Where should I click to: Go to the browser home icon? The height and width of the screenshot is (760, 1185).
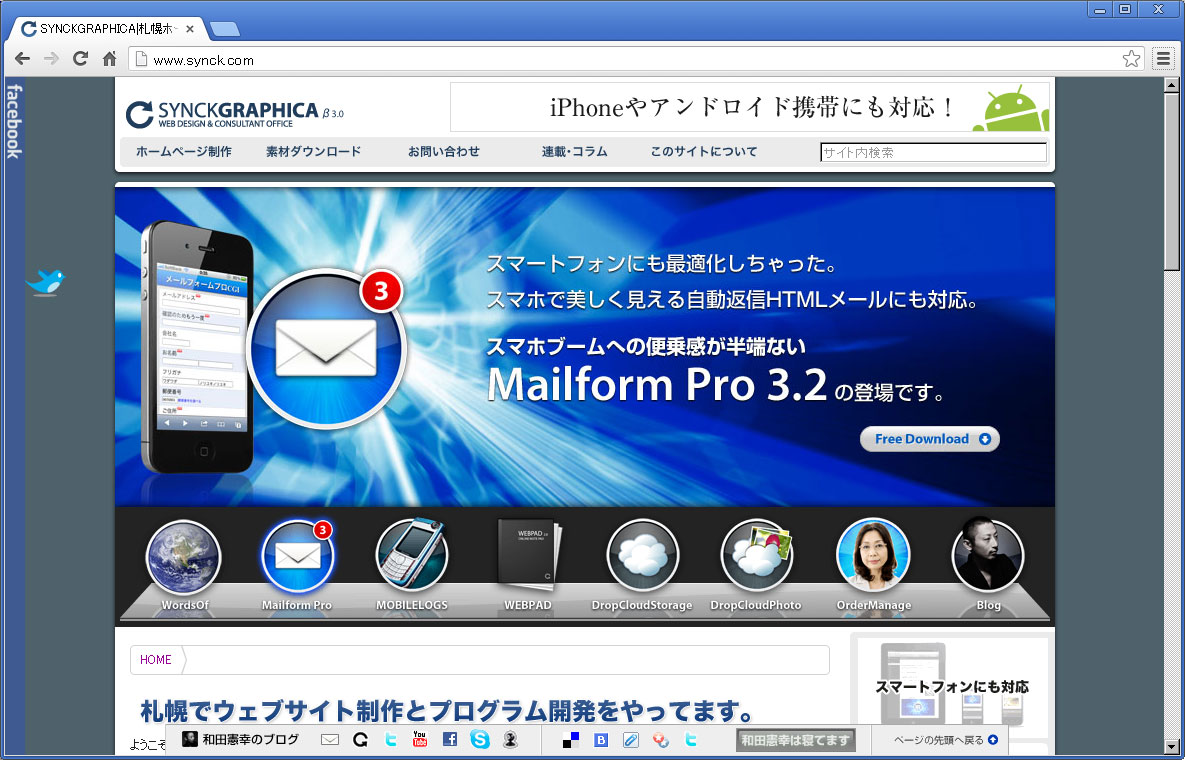pos(110,59)
